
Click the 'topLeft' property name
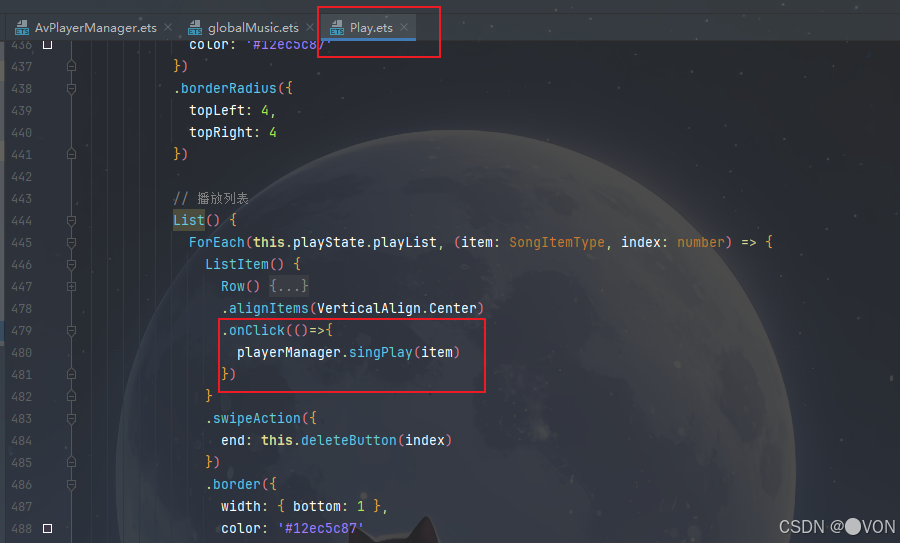[217, 110]
